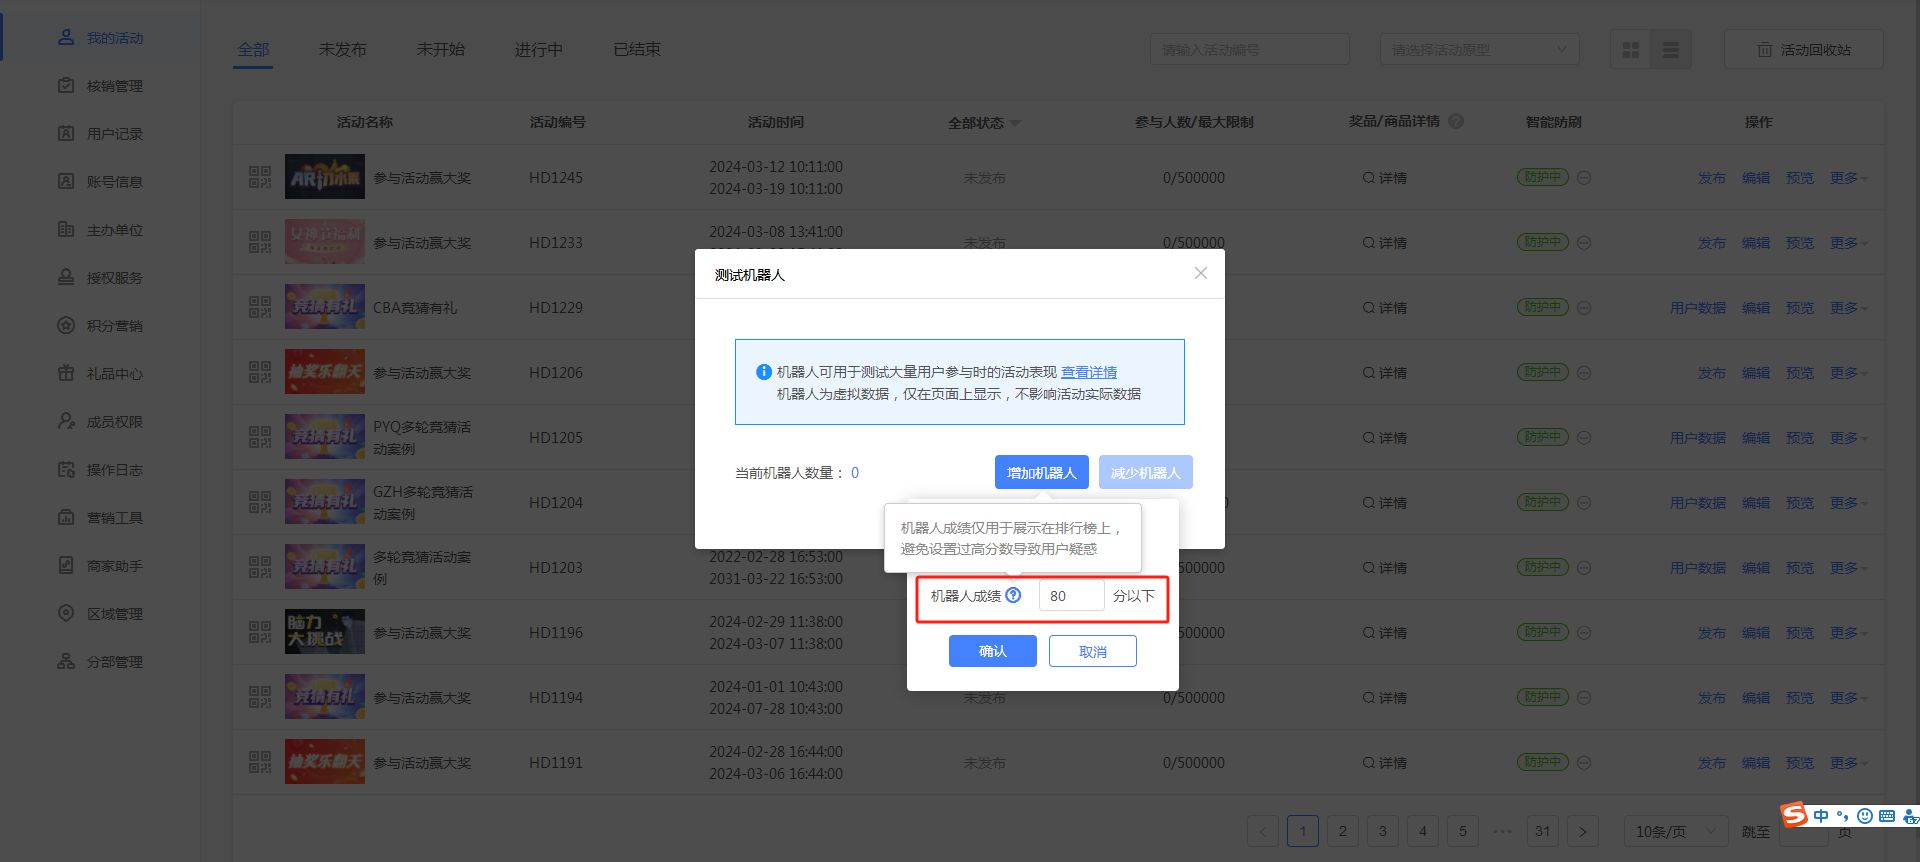Switch to 全部 tab
The height and width of the screenshot is (862, 1920).
[x=253, y=49]
